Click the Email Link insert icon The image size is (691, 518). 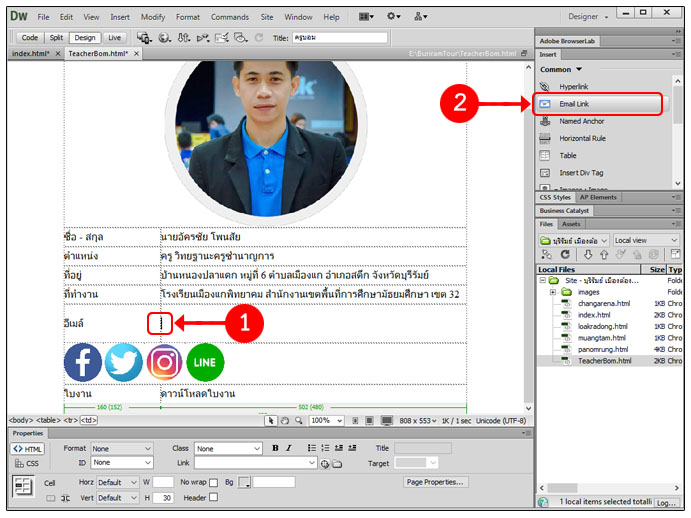pos(545,104)
